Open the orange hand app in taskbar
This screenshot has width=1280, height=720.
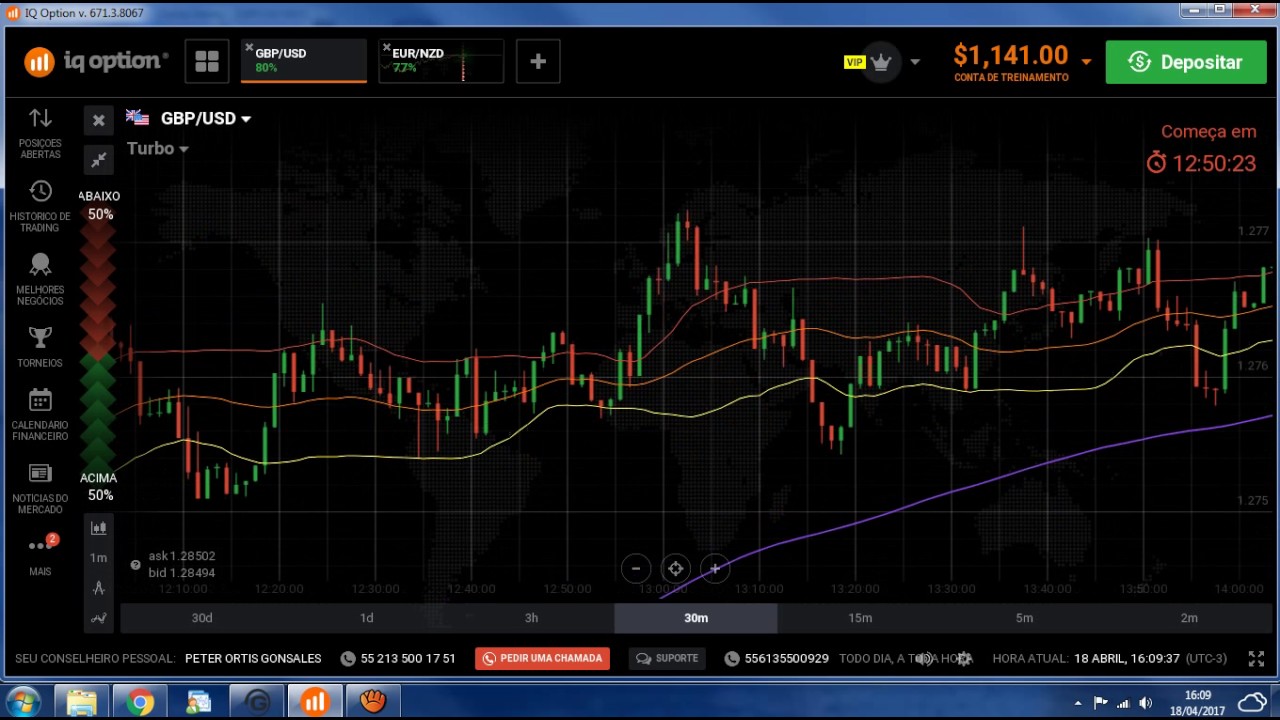(373, 702)
